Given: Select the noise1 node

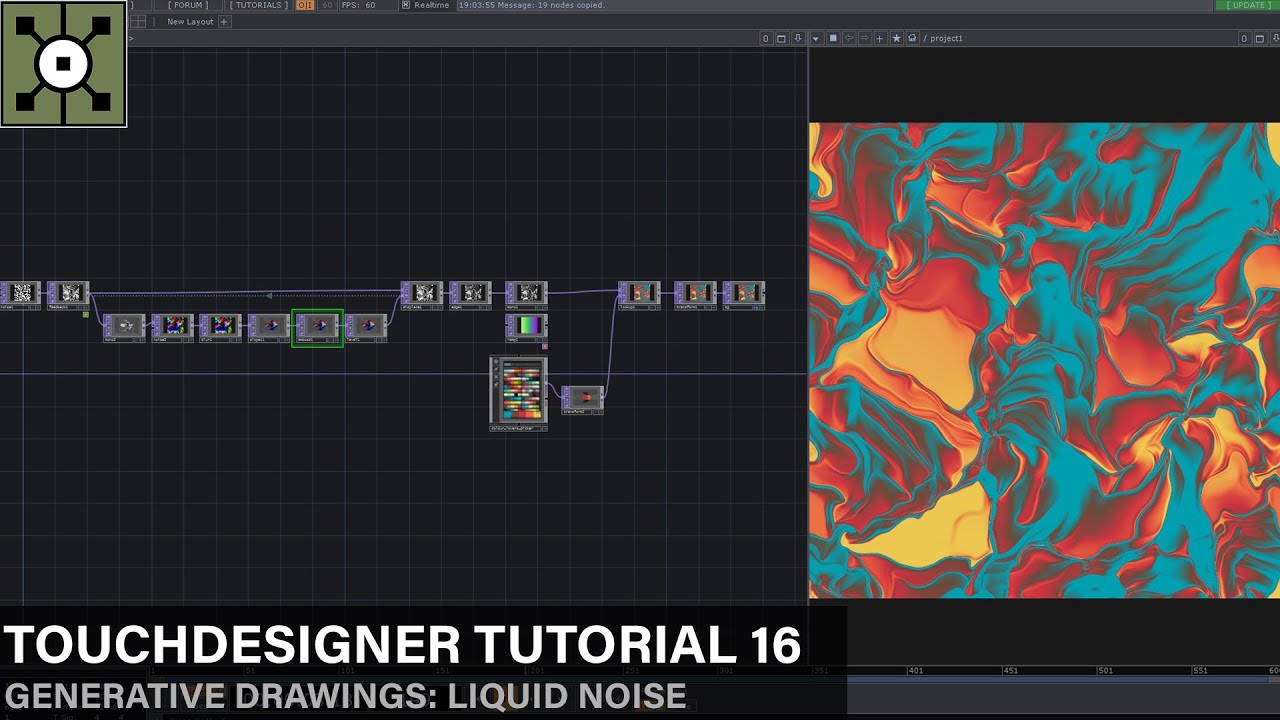Looking at the screenshot, I should (21, 294).
